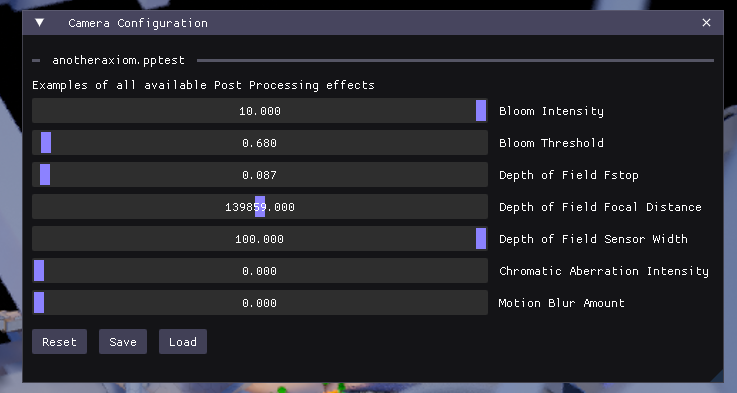Click the Depth of Field Fstop slider
The width and height of the screenshot is (737, 393).
[260, 175]
